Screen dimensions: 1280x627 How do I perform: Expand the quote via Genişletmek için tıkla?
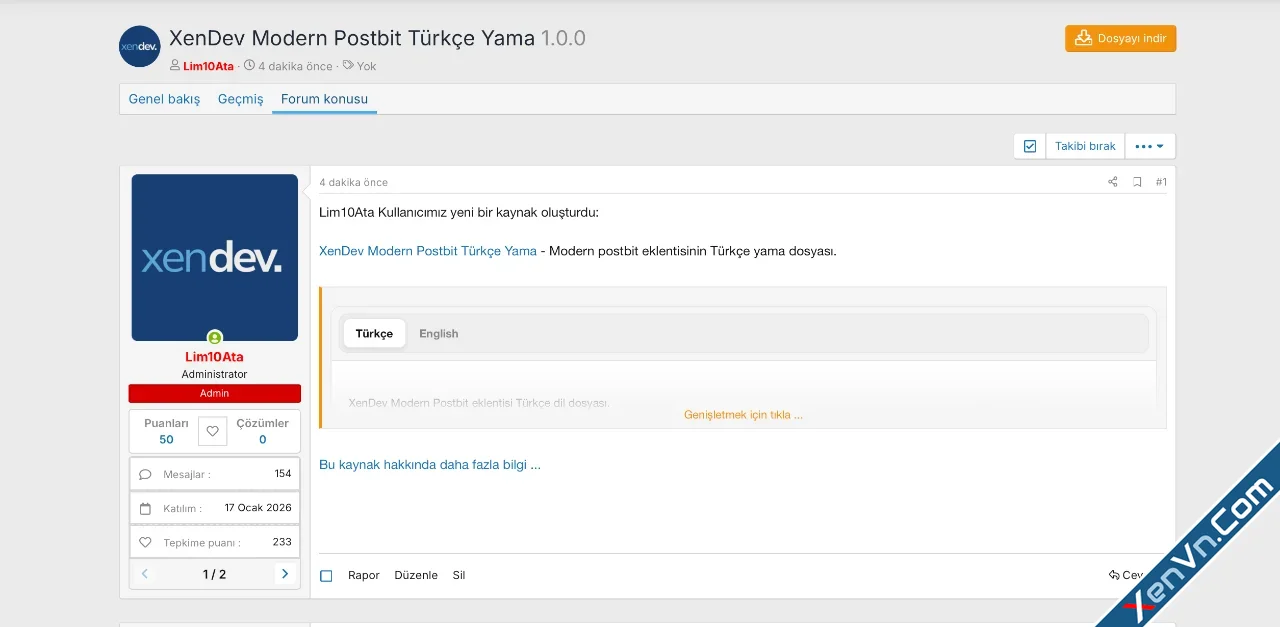(x=743, y=414)
